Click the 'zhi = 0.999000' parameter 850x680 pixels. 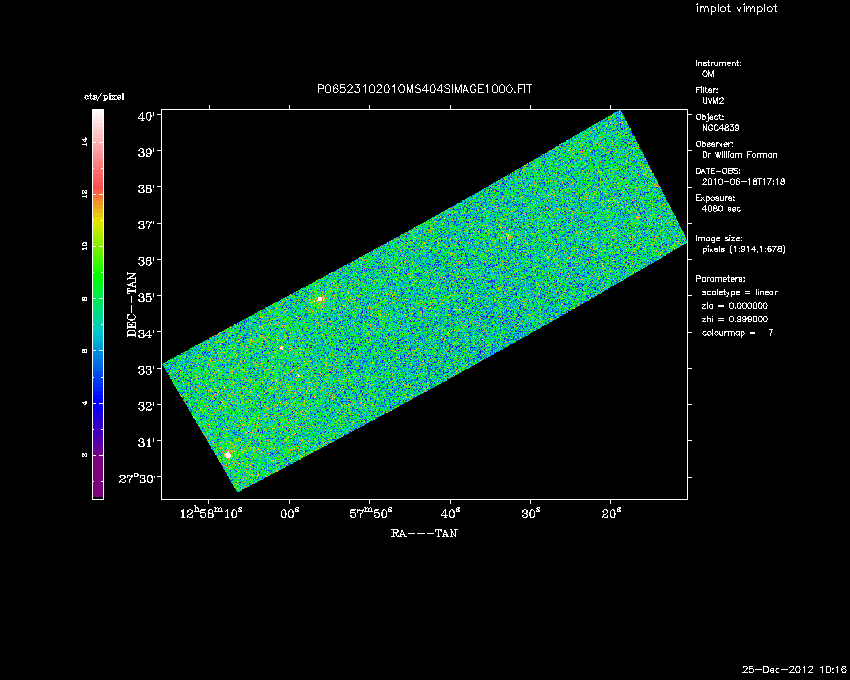735,319
